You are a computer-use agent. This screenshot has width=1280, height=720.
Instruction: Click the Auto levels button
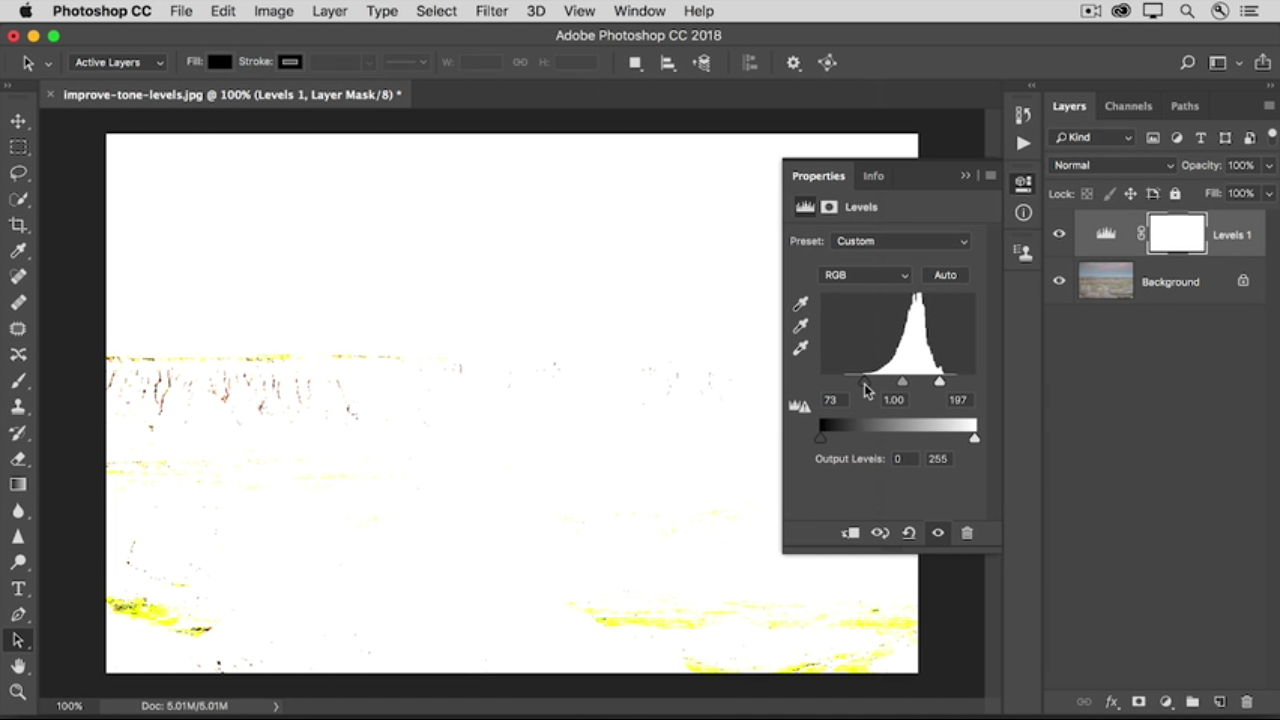tap(945, 275)
